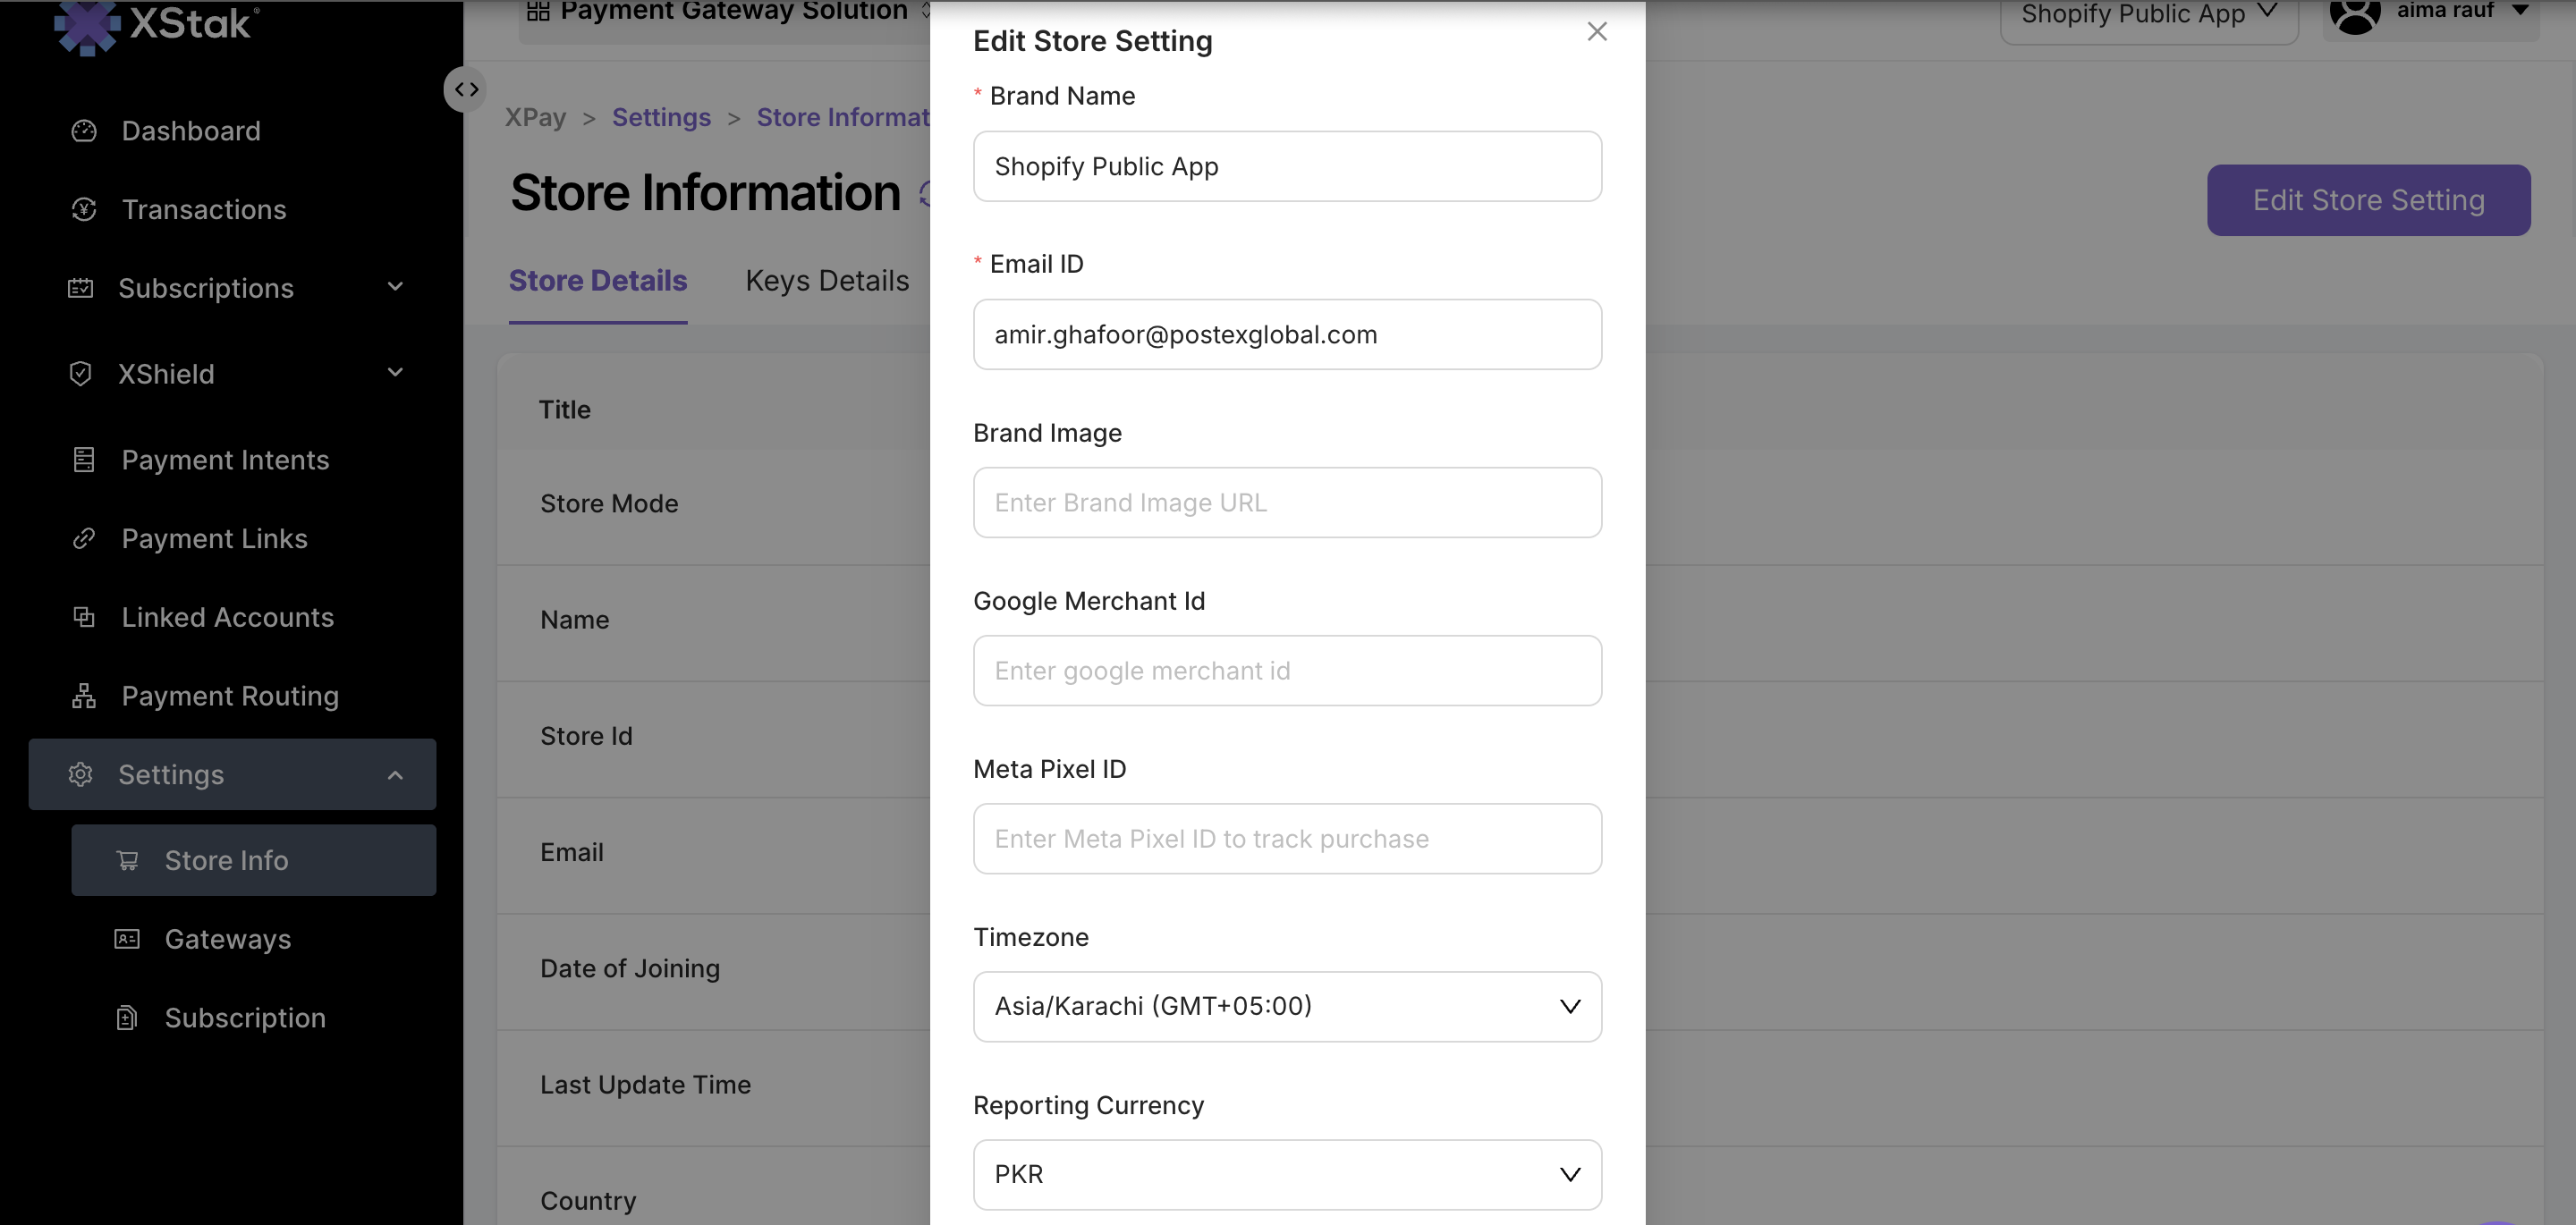Image resolution: width=2576 pixels, height=1225 pixels.
Task: Open the Reporting Currency dropdown
Action: [x=1287, y=1174]
